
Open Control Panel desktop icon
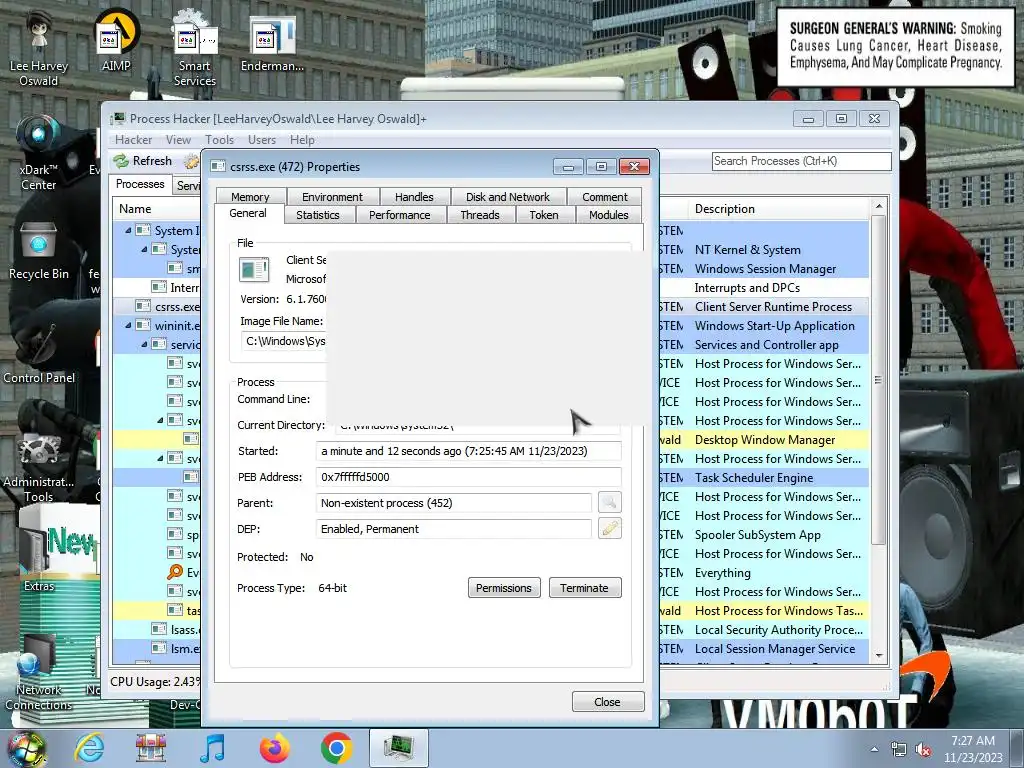pyautogui.click(x=39, y=353)
